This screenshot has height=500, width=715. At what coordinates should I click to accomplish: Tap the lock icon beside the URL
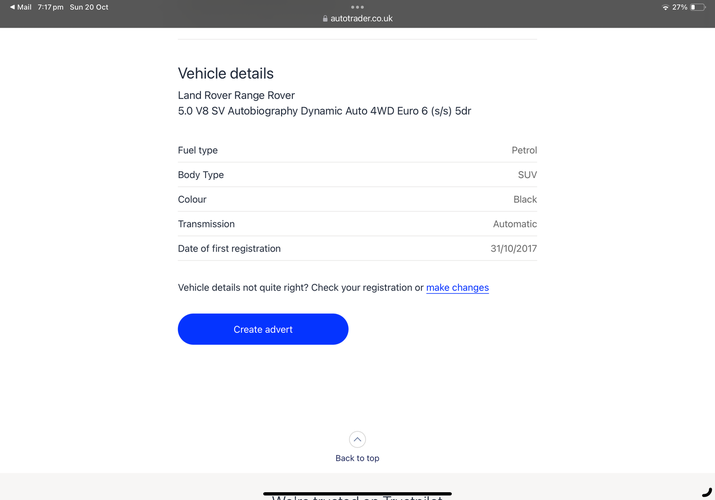[x=325, y=19]
